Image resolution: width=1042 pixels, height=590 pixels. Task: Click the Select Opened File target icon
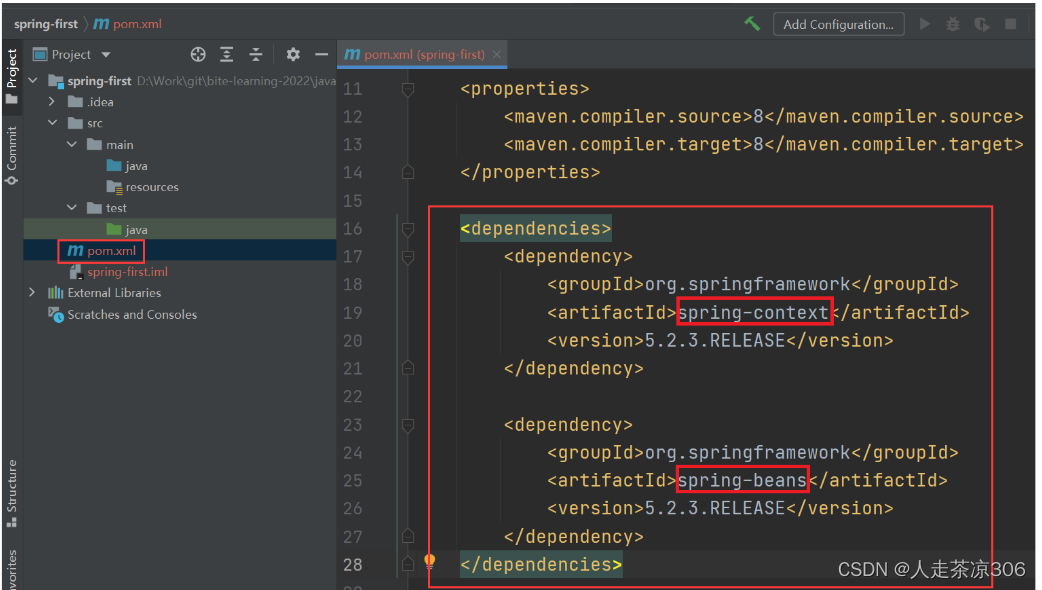(x=198, y=54)
